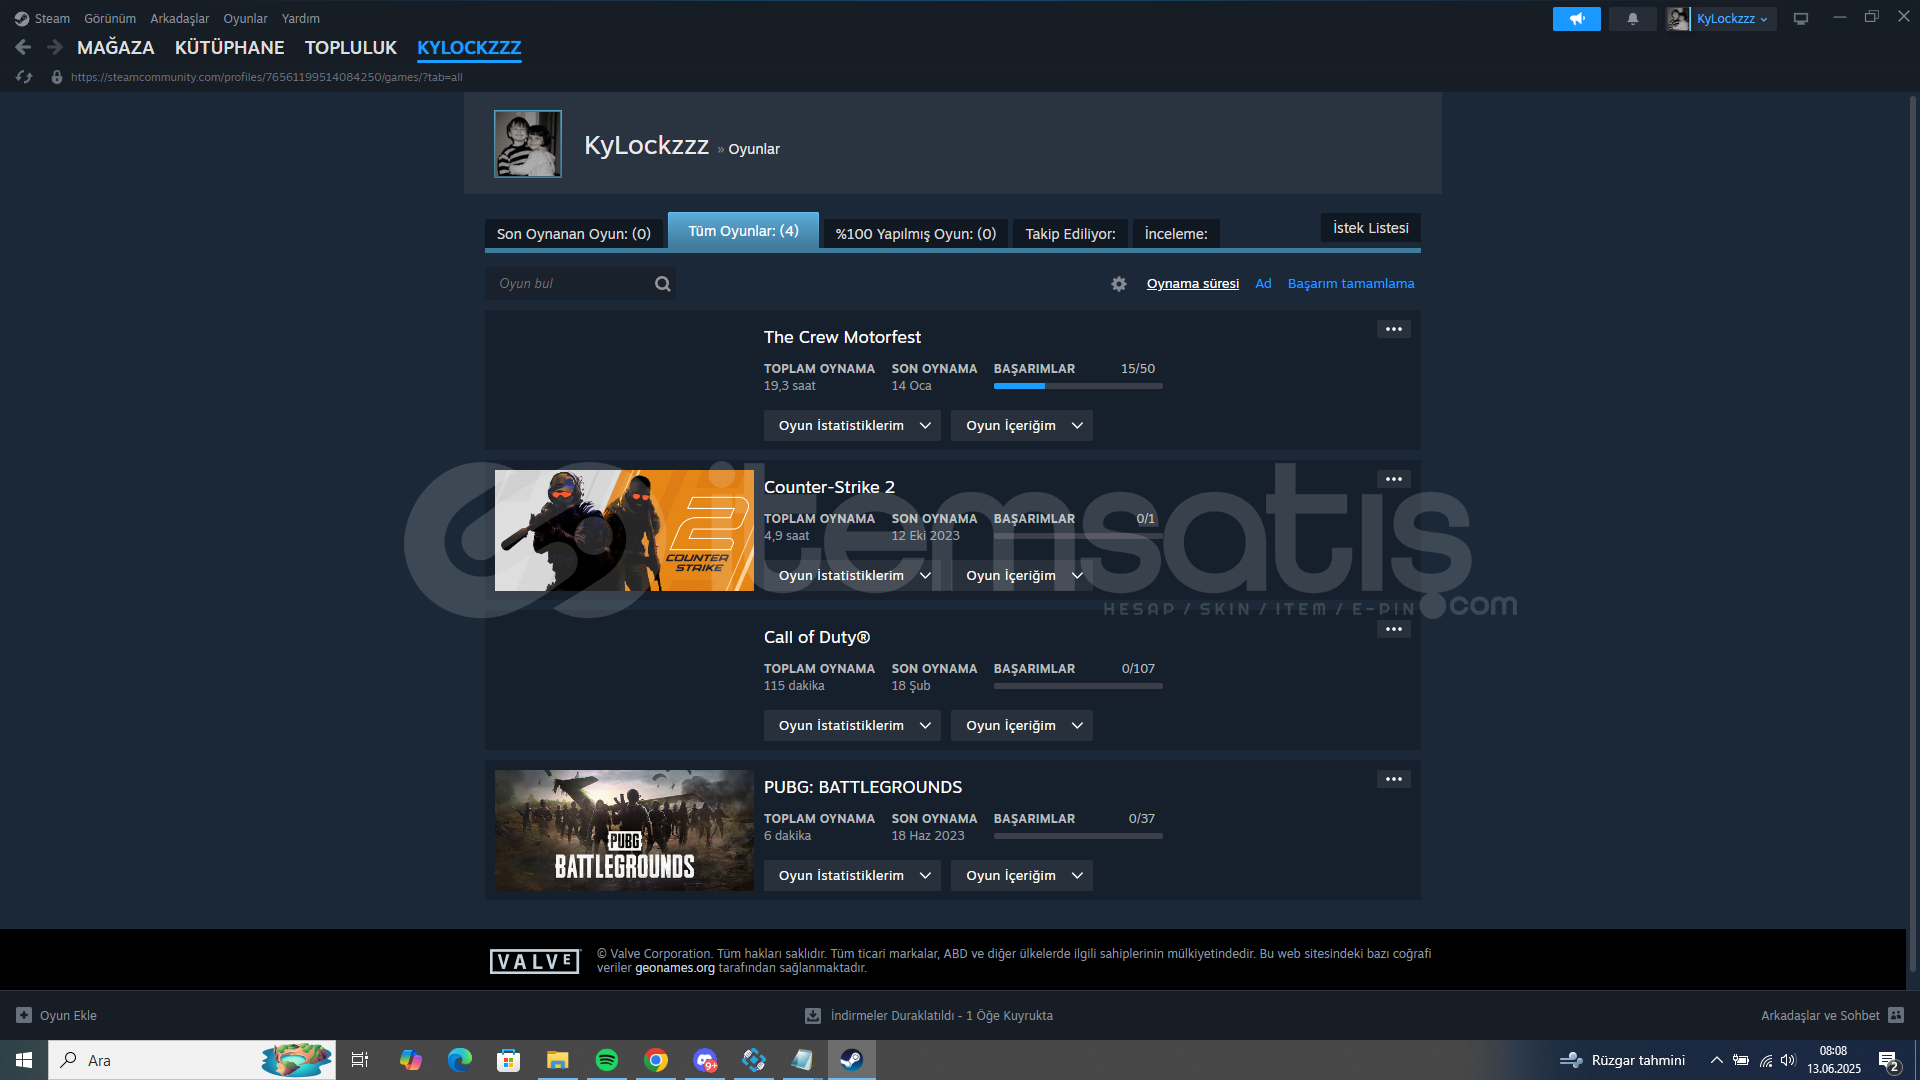The width and height of the screenshot is (1920, 1080).
Task: Open the games list settings gear
Action: click(1119, 284)
